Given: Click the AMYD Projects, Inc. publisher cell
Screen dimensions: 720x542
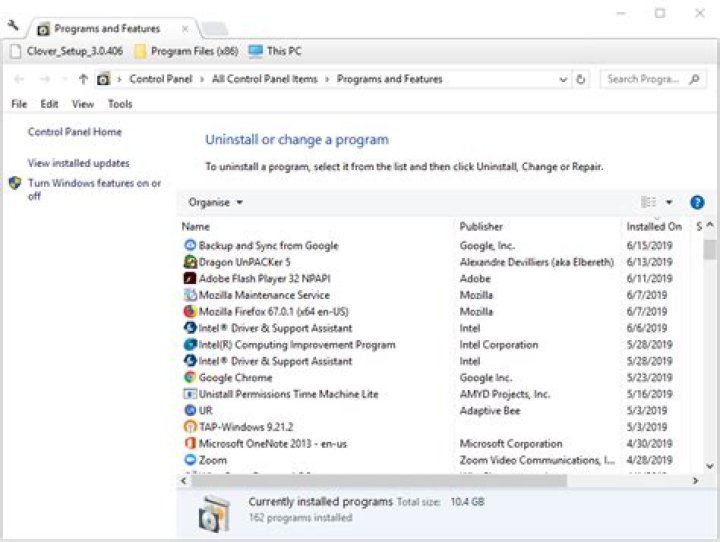Looking at the screenshot, I should pos(505,394).
